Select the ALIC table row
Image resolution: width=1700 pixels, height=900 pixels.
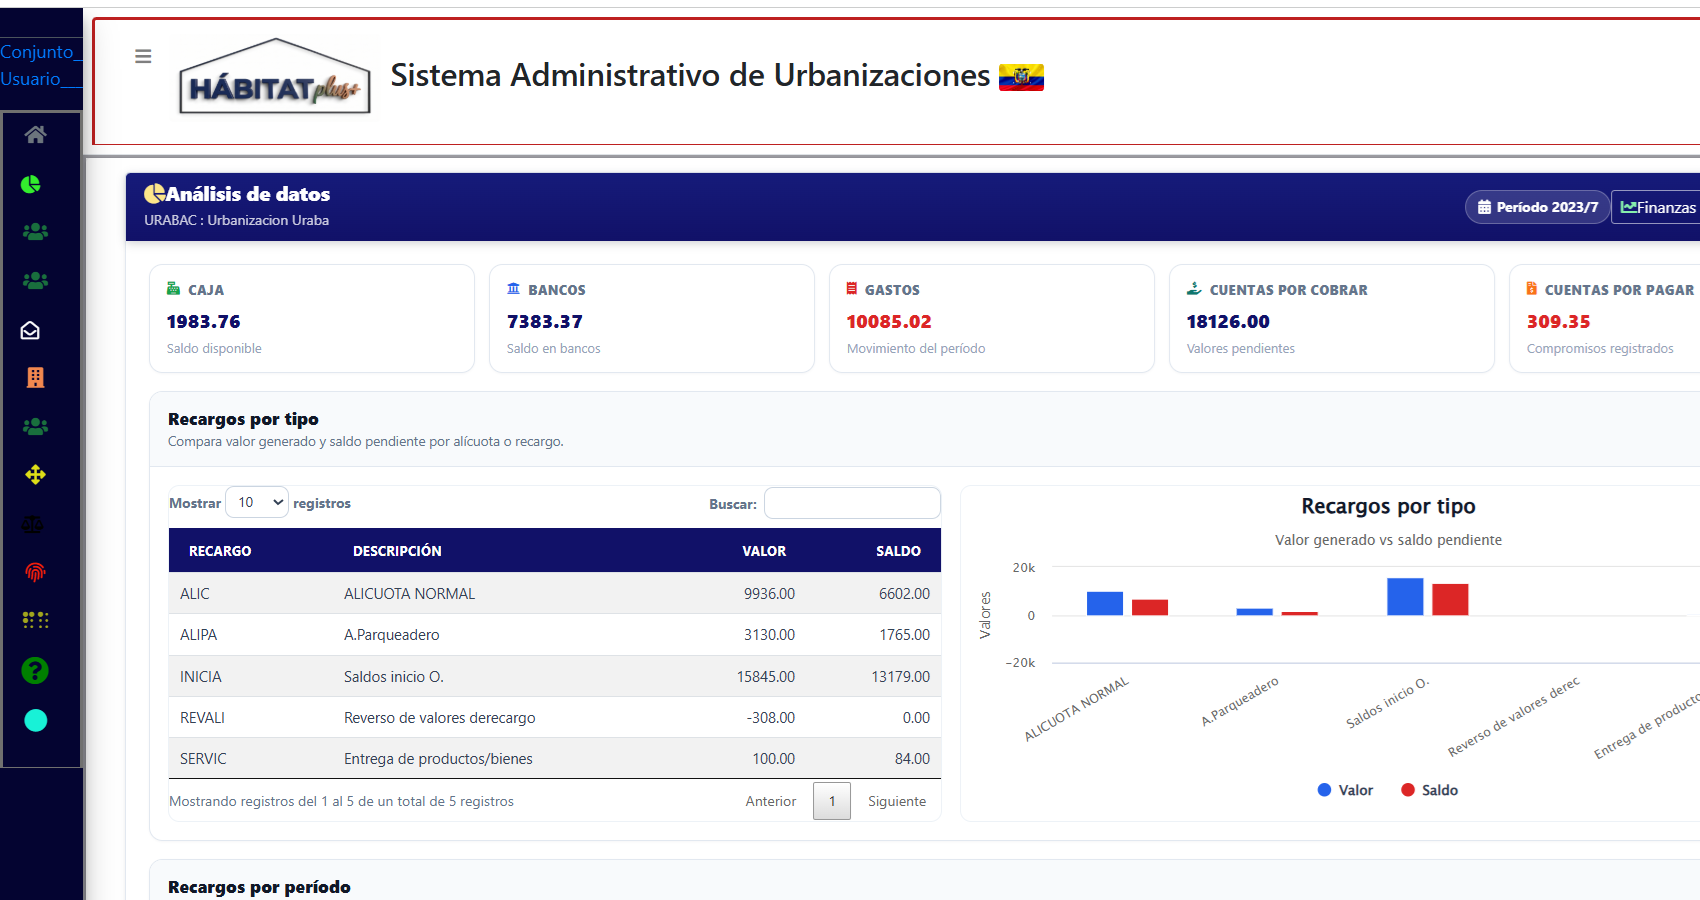(555, 593)
